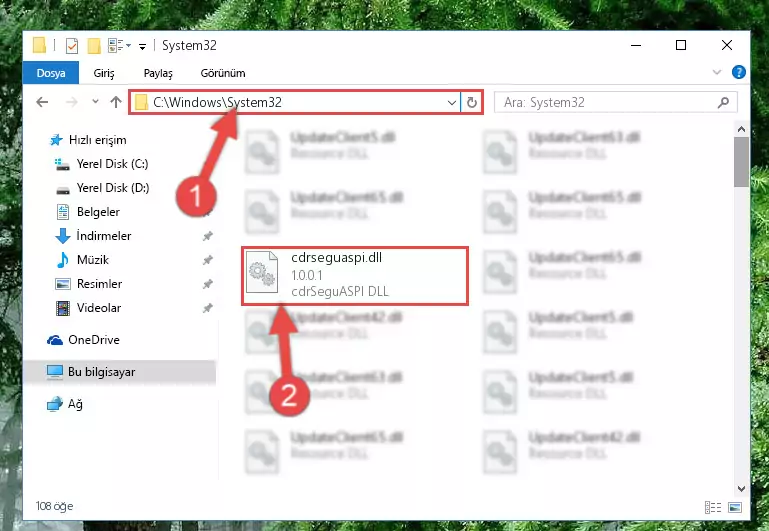The image size is (769, 531).
Task: Open the Görünüm ribbon tab
Action: tap(223, 73)
